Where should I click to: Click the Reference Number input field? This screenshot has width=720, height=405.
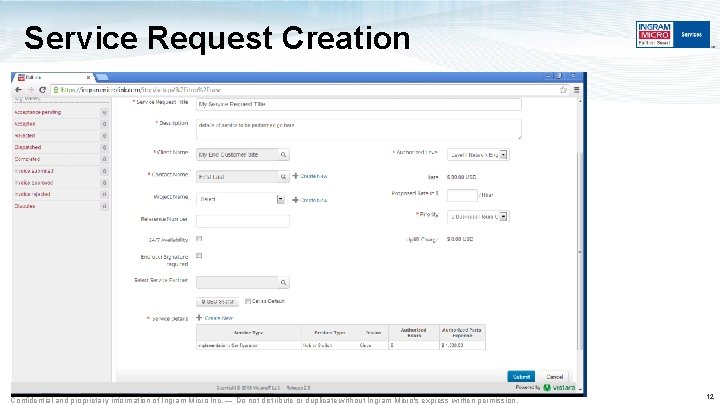[242, 221]
